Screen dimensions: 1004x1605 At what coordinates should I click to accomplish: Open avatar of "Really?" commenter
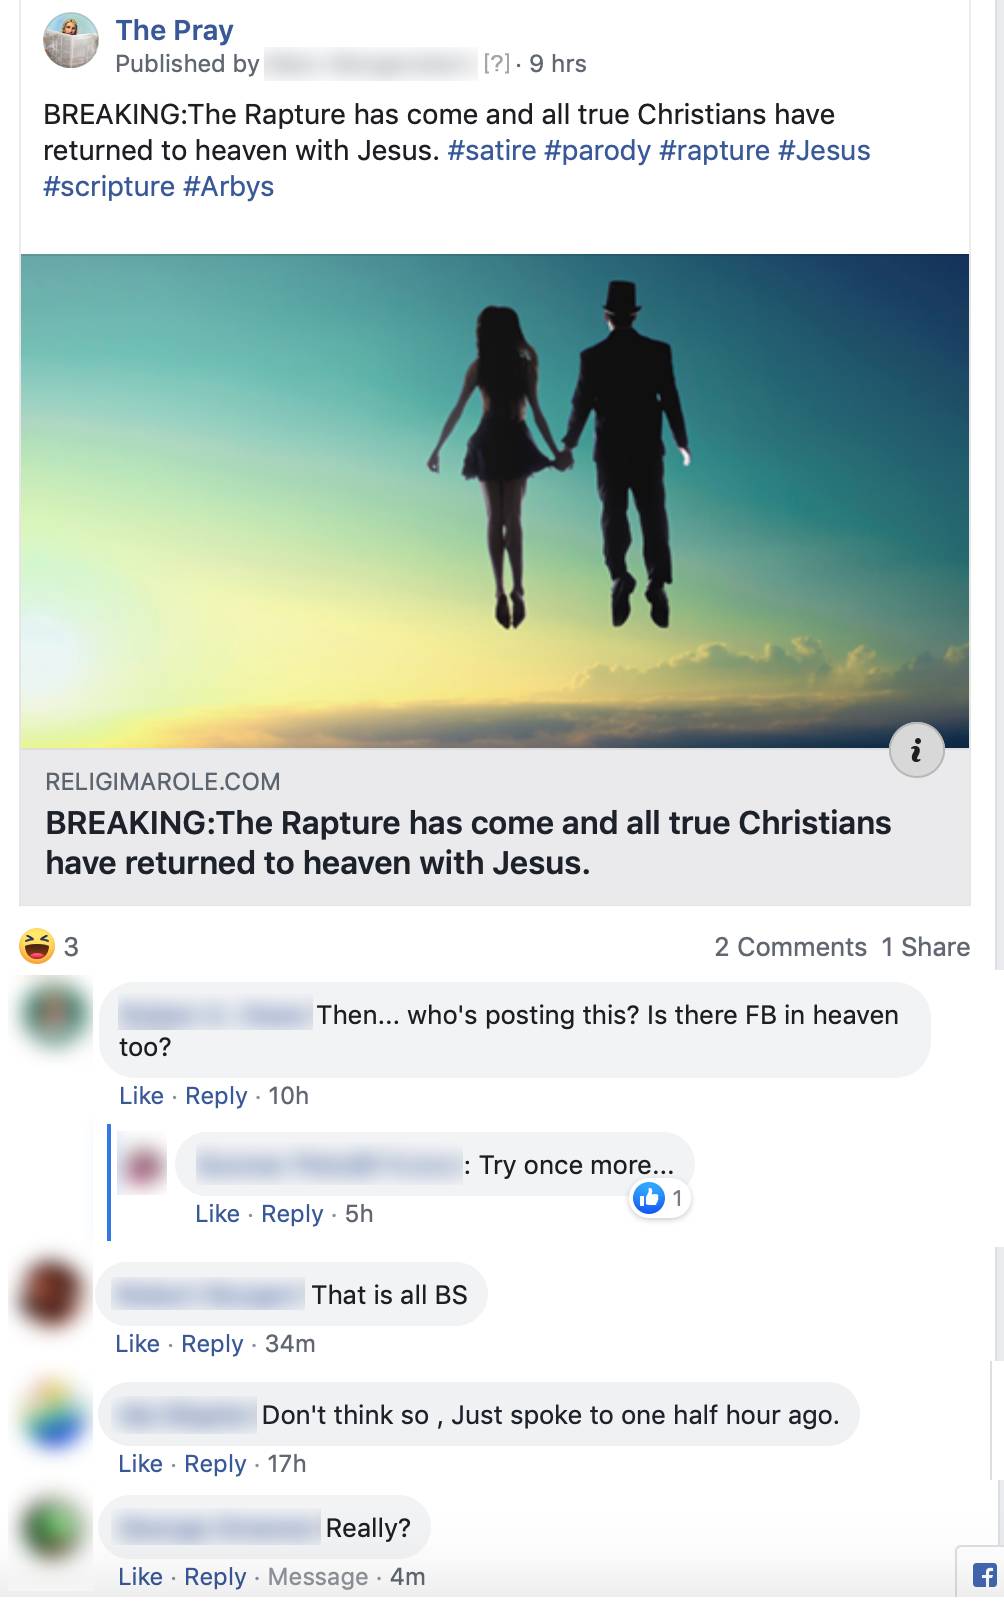click(x=52, y=1528)
